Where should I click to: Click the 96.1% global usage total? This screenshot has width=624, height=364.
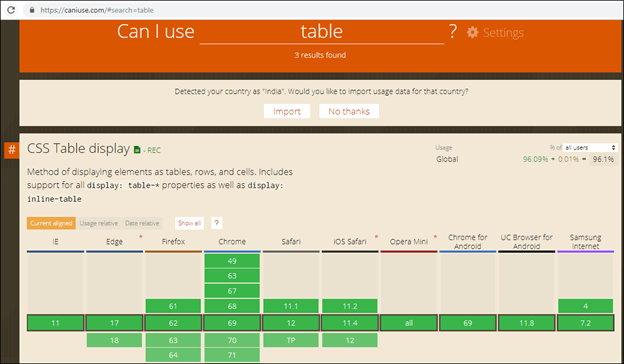point(603,159)
